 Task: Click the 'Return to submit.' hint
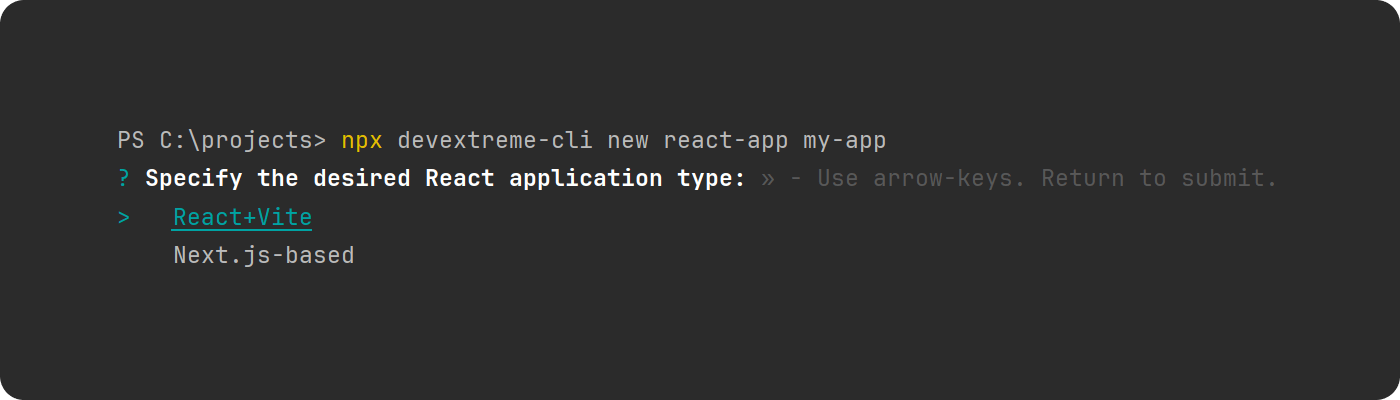[x=1160, y=179]
